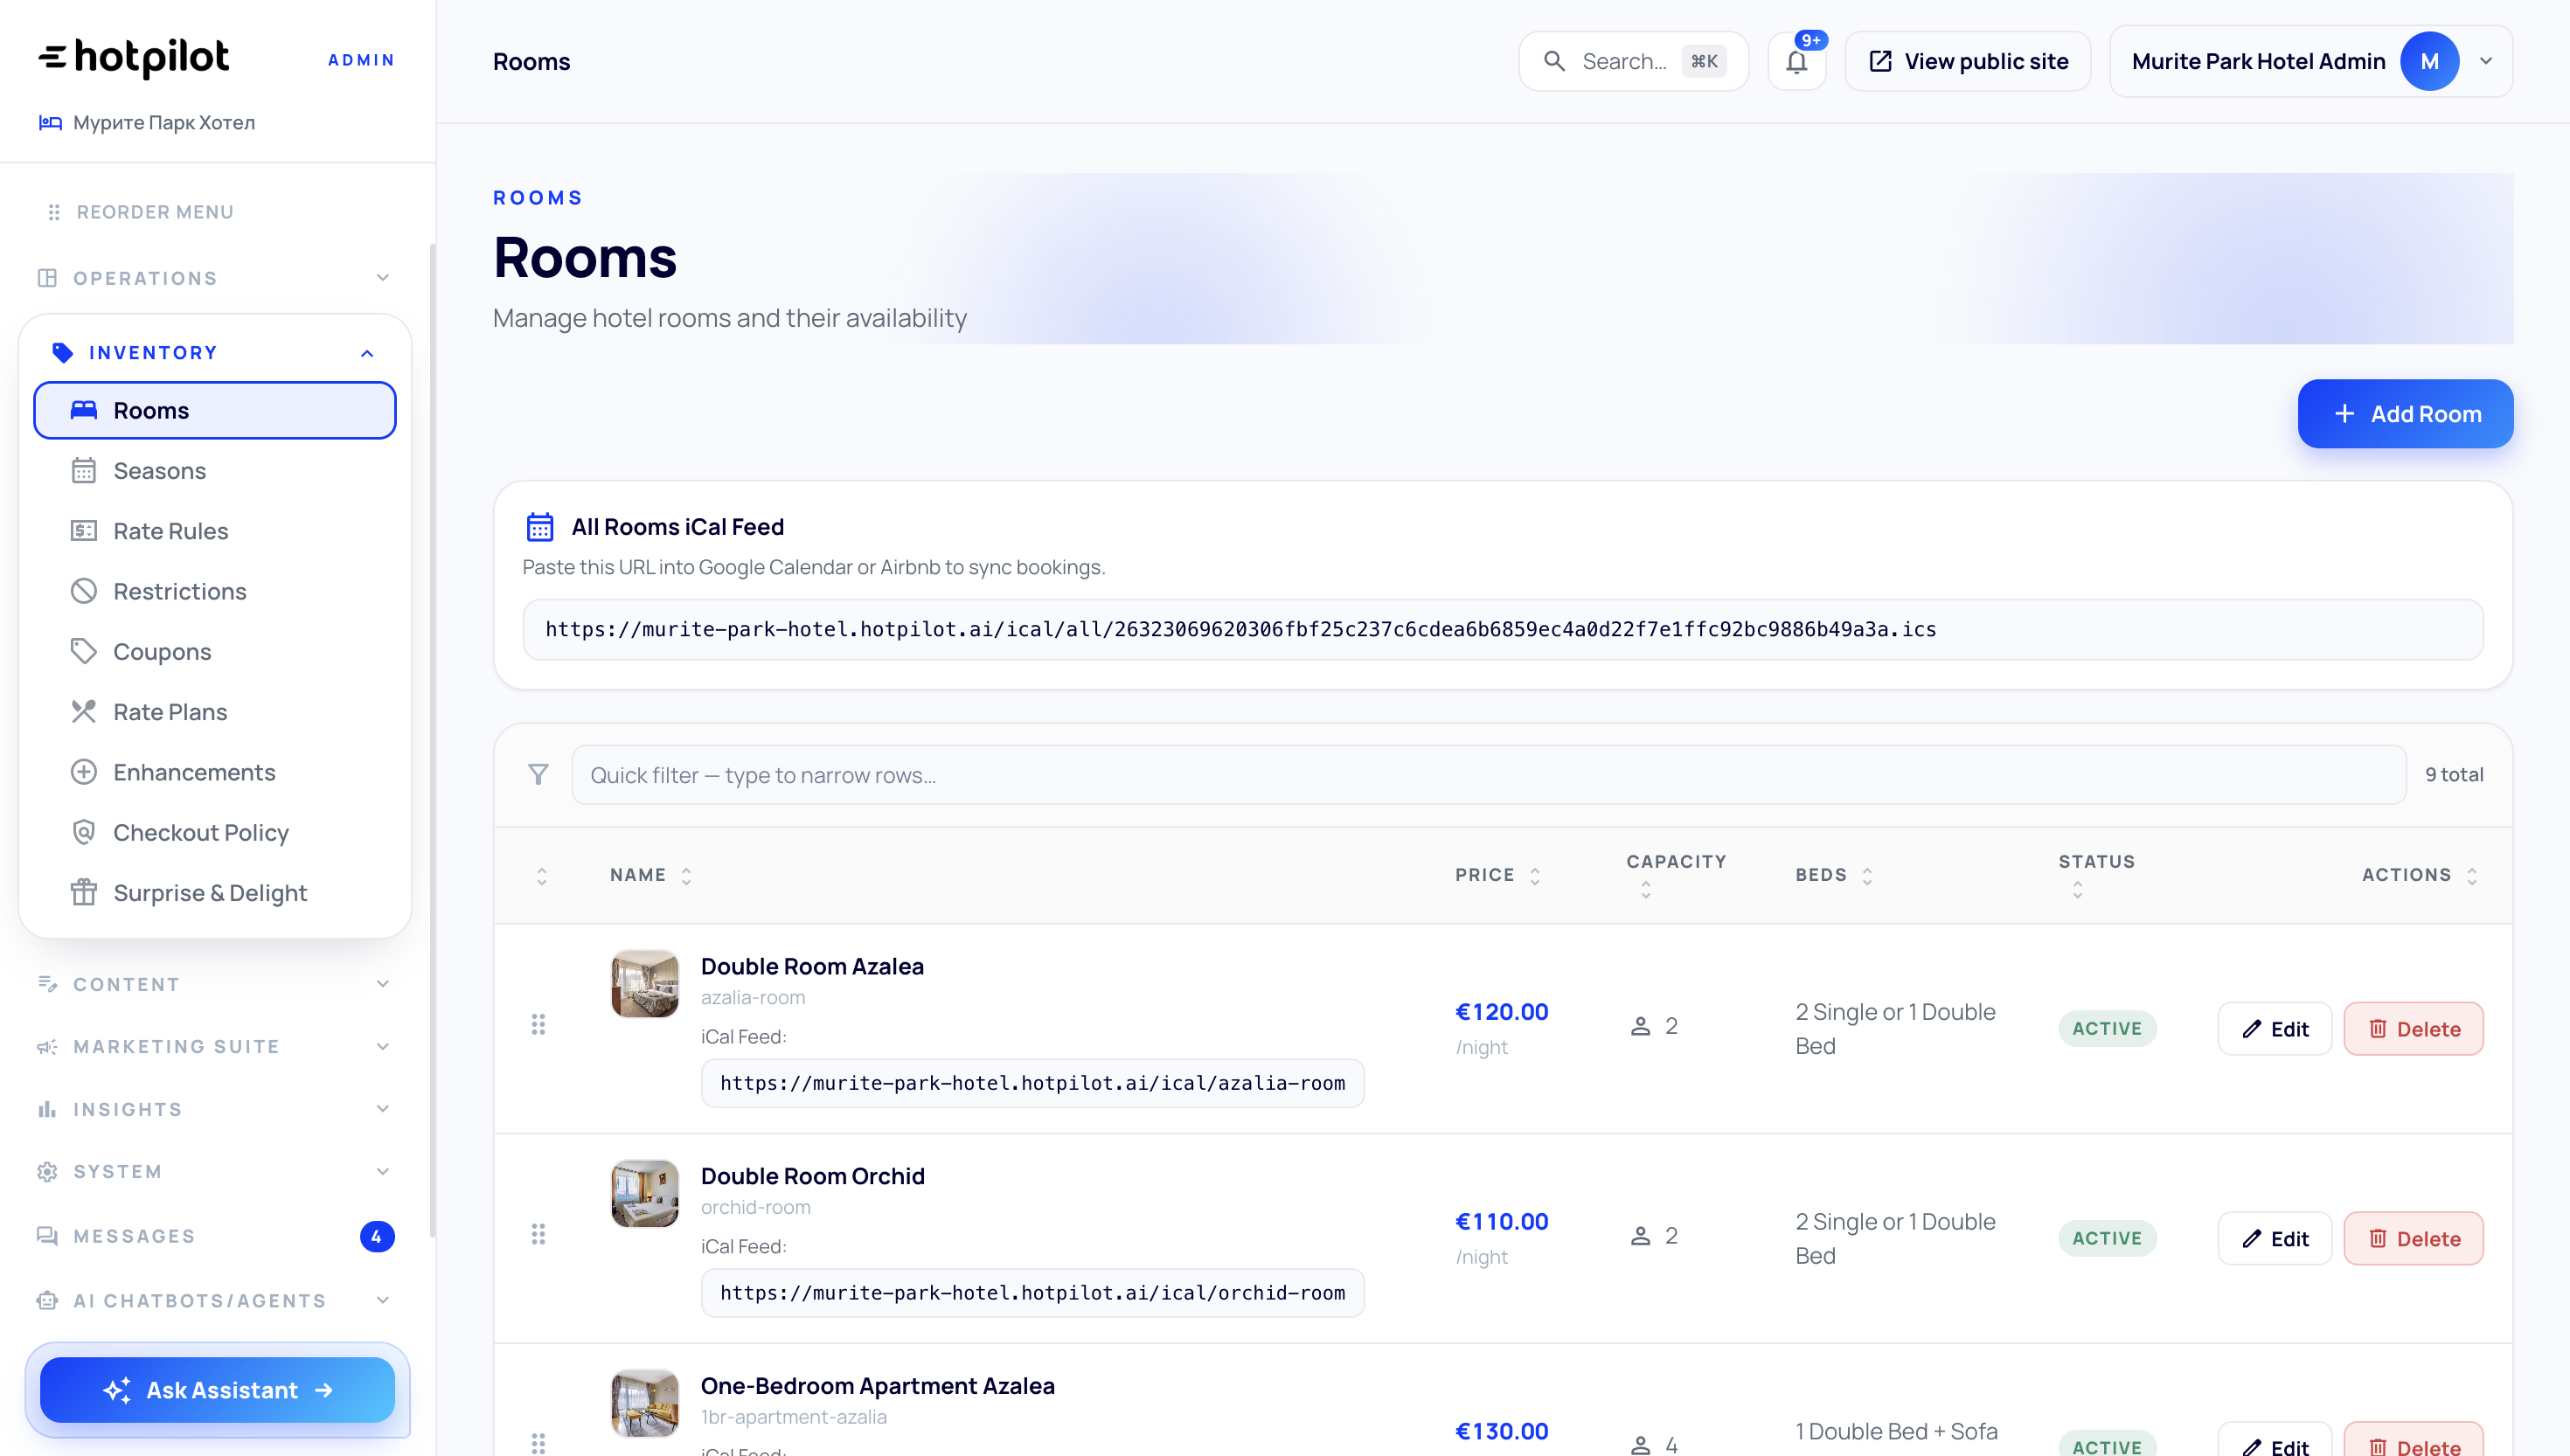Click the Rate Rules icon

(x=84, y=531)
